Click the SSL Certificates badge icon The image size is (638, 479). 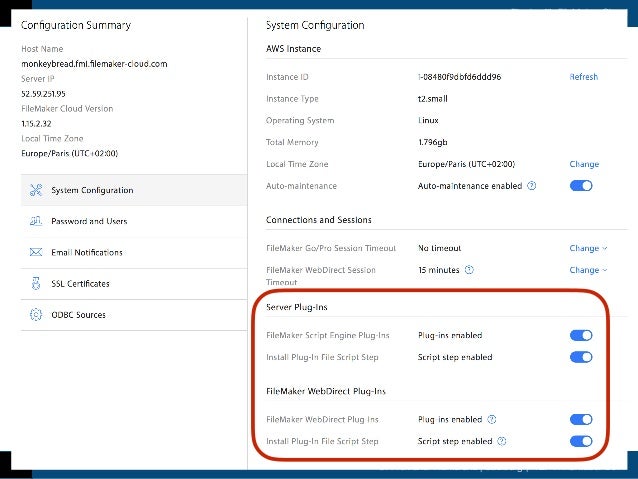(x=36, y=283)
